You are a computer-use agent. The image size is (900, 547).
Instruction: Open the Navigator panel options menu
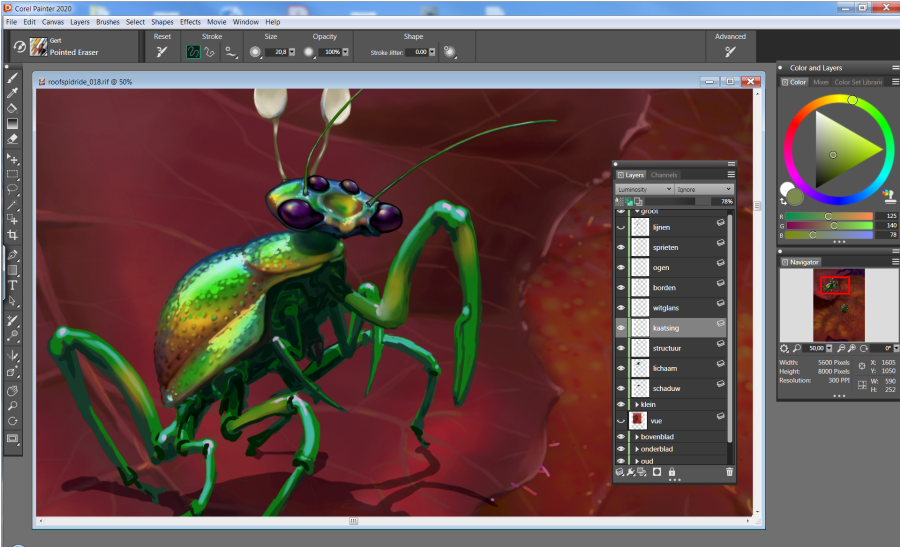pos(895,262)
